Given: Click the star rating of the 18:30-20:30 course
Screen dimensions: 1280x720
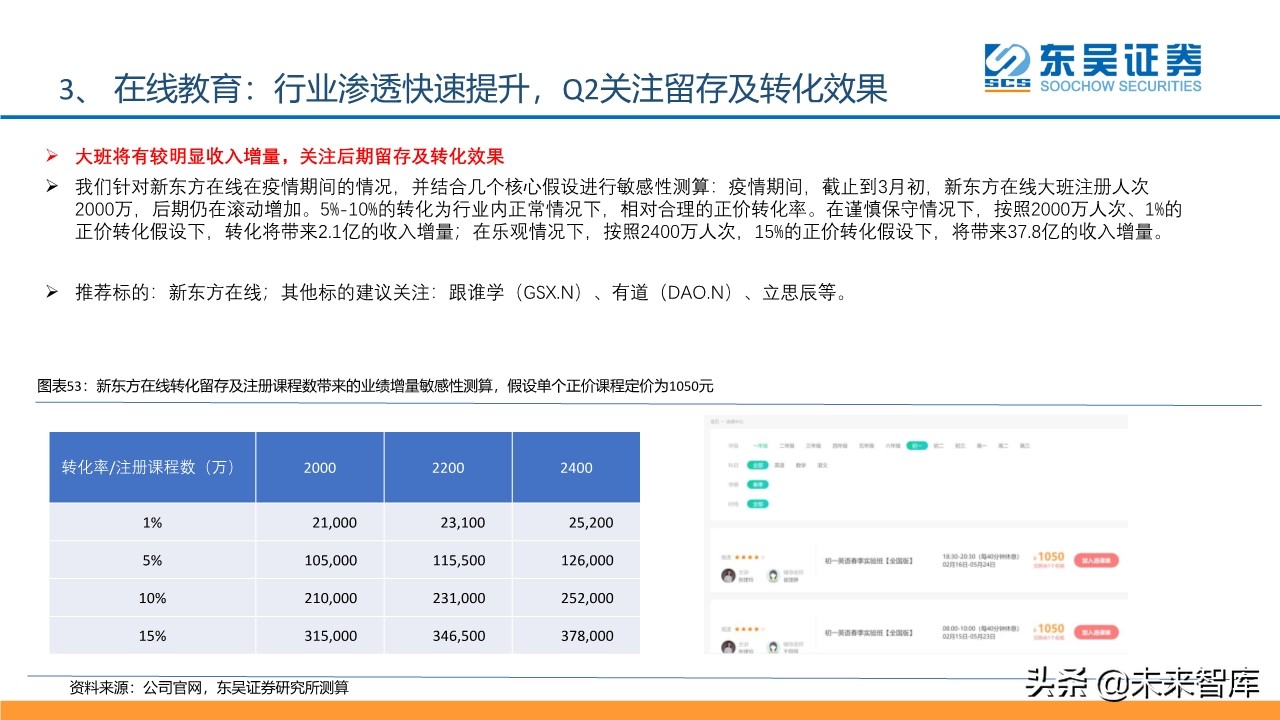Looking at the screenshot, I should pos(748,557).
